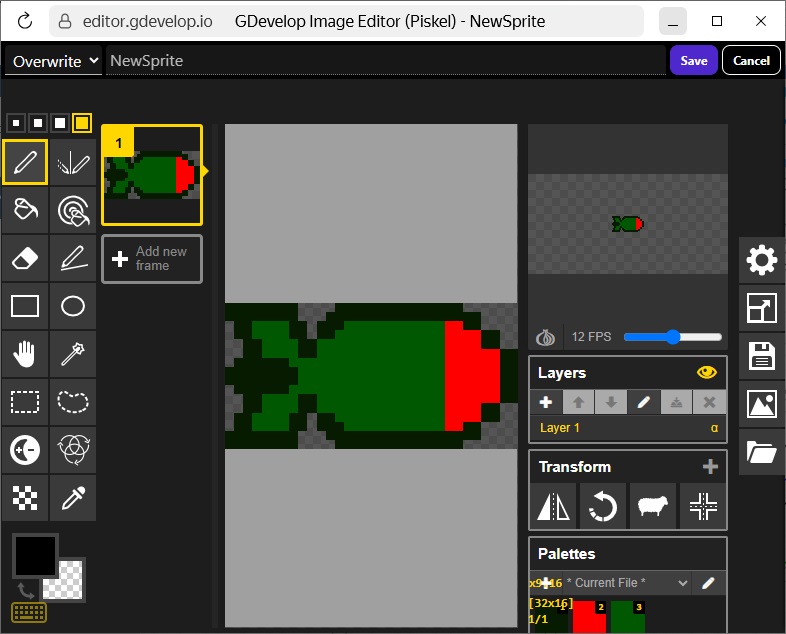This screenshot has height=634, width=786.
Task: Select the Rectangle selection tool
Action: pyautogui.click(x=25, y=401)
